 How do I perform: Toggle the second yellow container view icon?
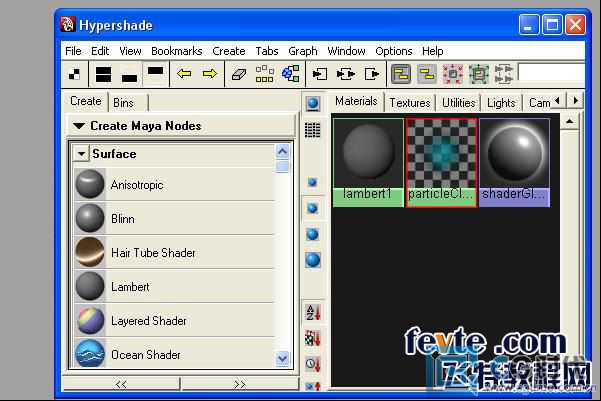[x=427, y=74]
